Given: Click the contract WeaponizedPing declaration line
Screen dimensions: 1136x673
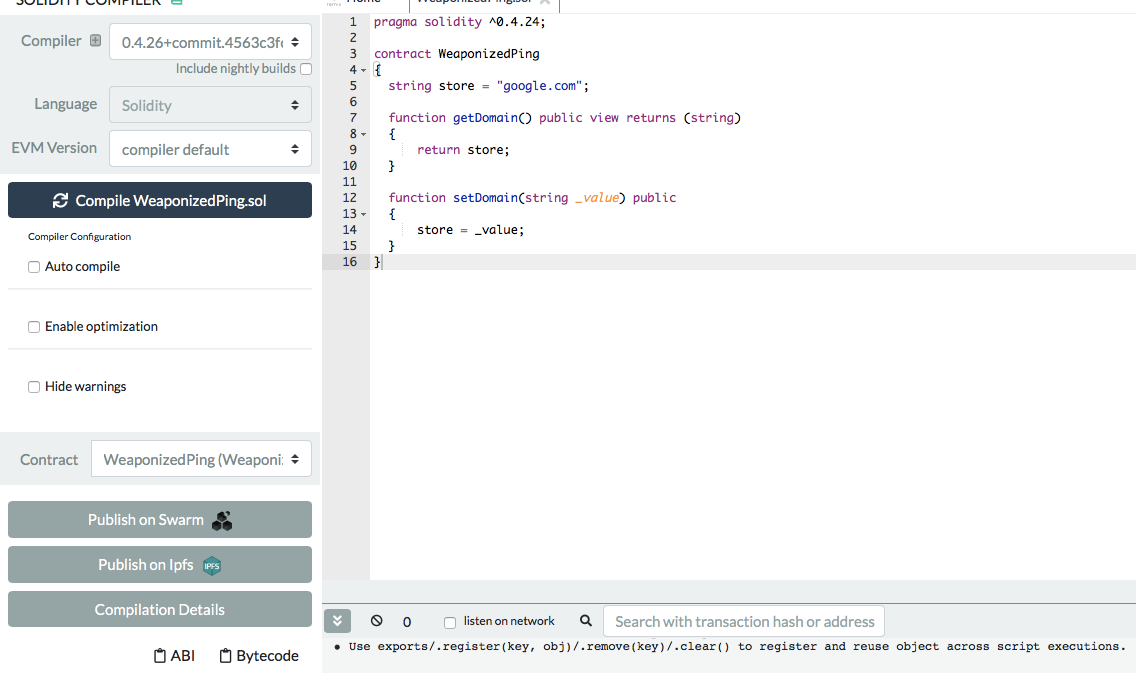Looking at the screenshot, I should [456, 54].
